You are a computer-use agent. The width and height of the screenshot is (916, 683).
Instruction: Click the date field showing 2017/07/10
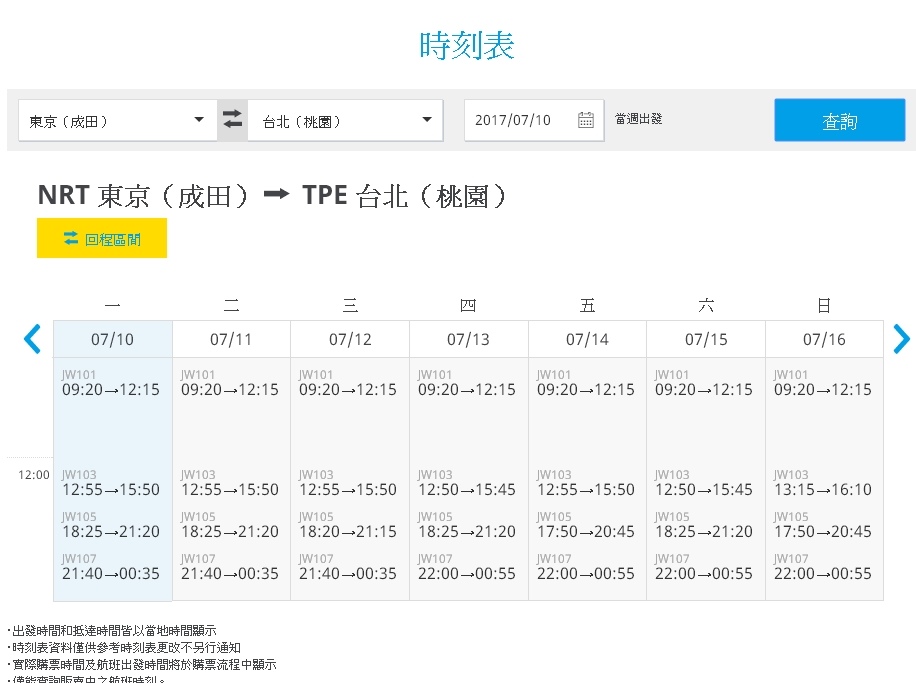pyautogui.click(x=534, y=120)
